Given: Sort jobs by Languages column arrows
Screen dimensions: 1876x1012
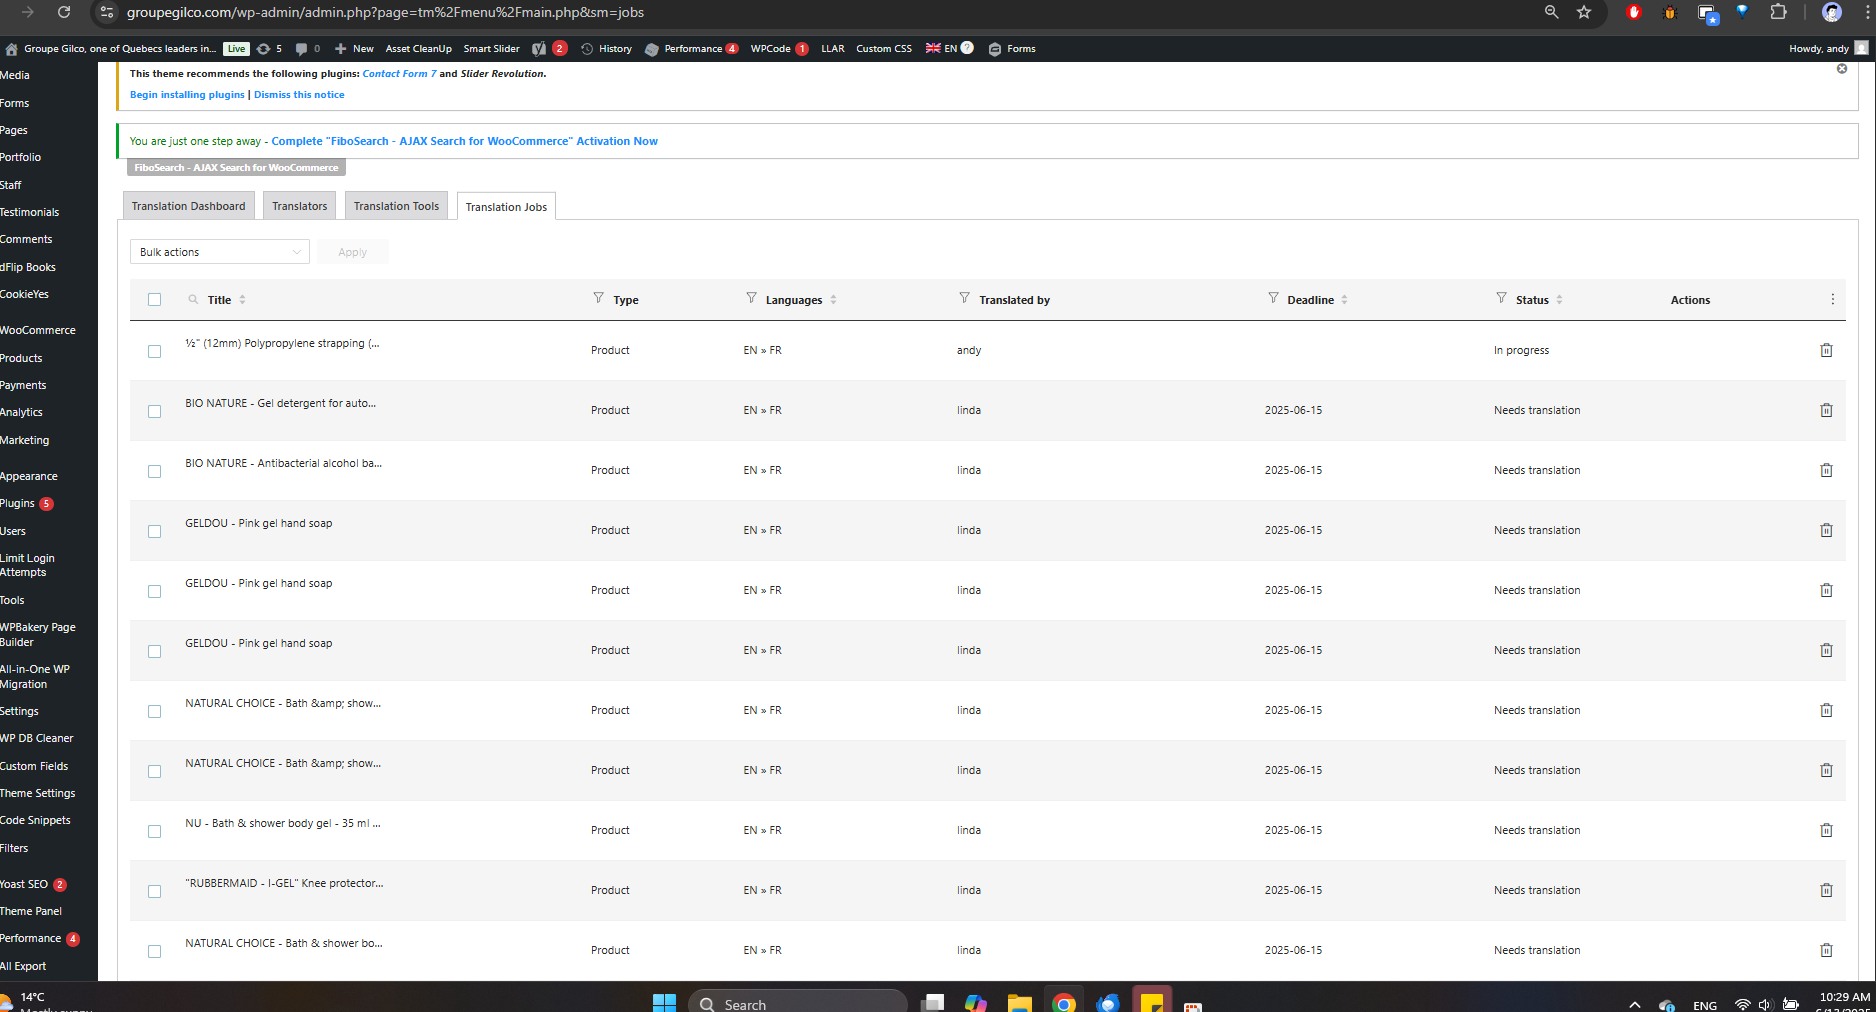Looking at the screenshot, I should [833, 300].
